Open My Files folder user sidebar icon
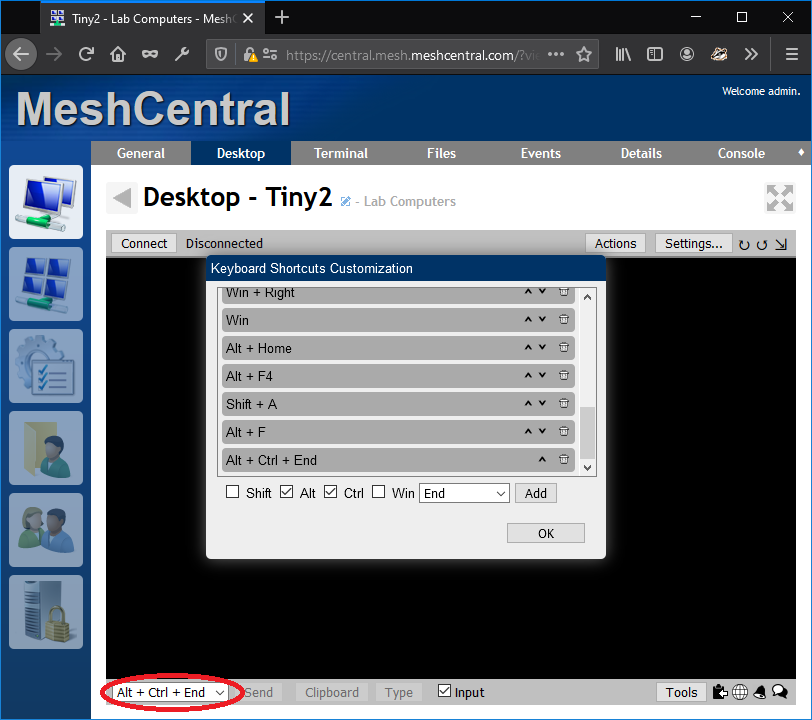Screen dimensions: 812x720 [46, 448]
